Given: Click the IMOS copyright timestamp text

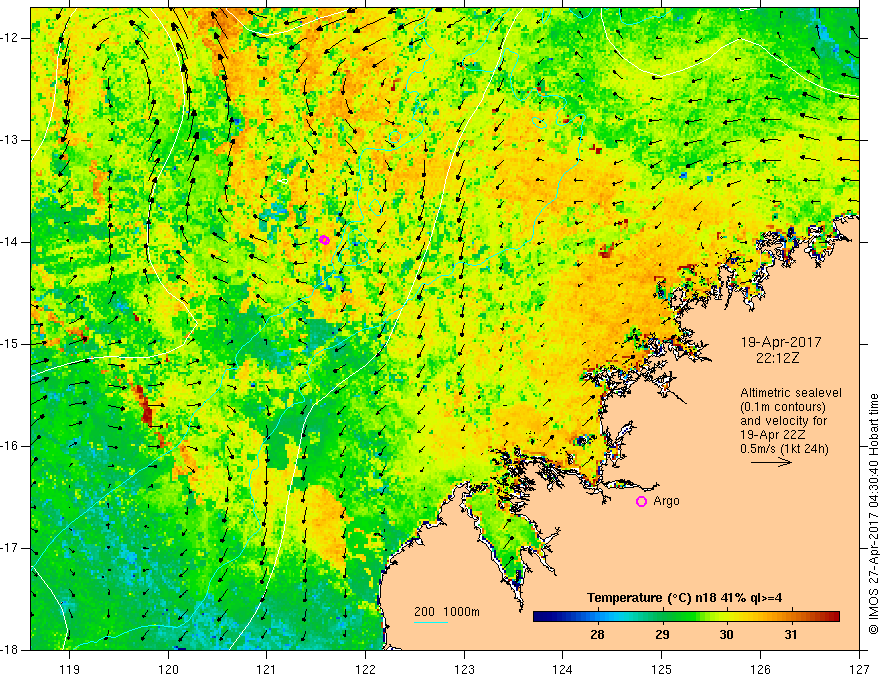Looking at the screenshot, I should tap(873, 514).
